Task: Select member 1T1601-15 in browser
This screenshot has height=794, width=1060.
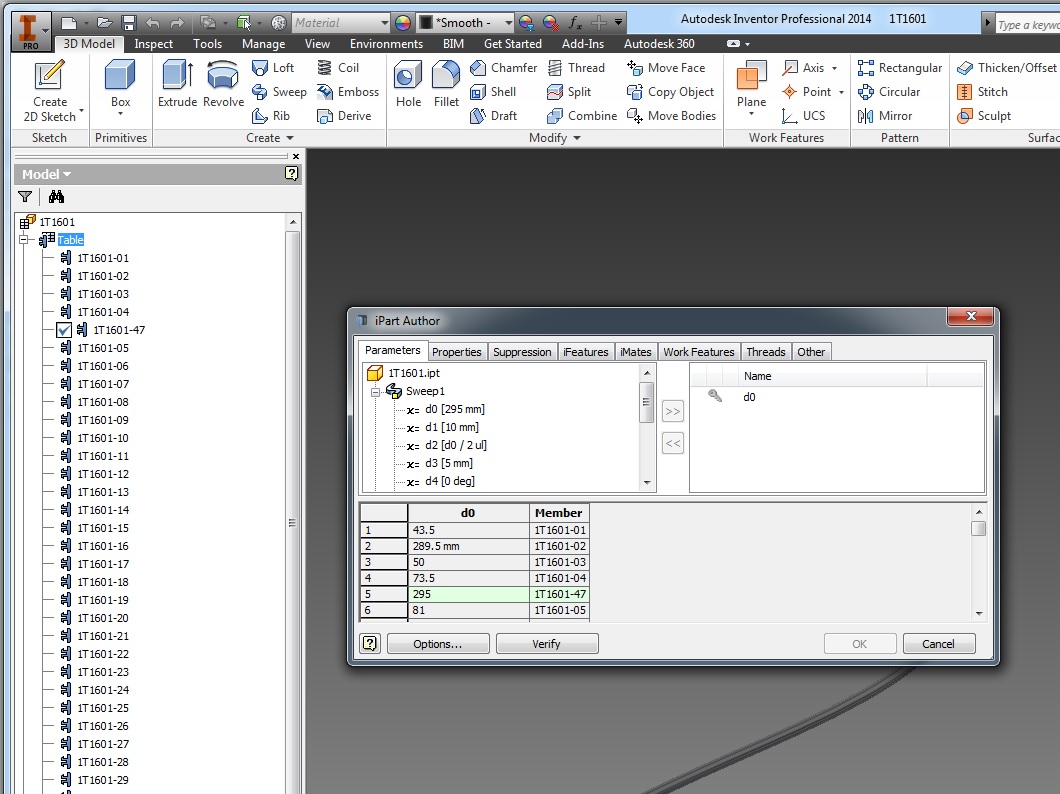Action: tap(103, 528)
